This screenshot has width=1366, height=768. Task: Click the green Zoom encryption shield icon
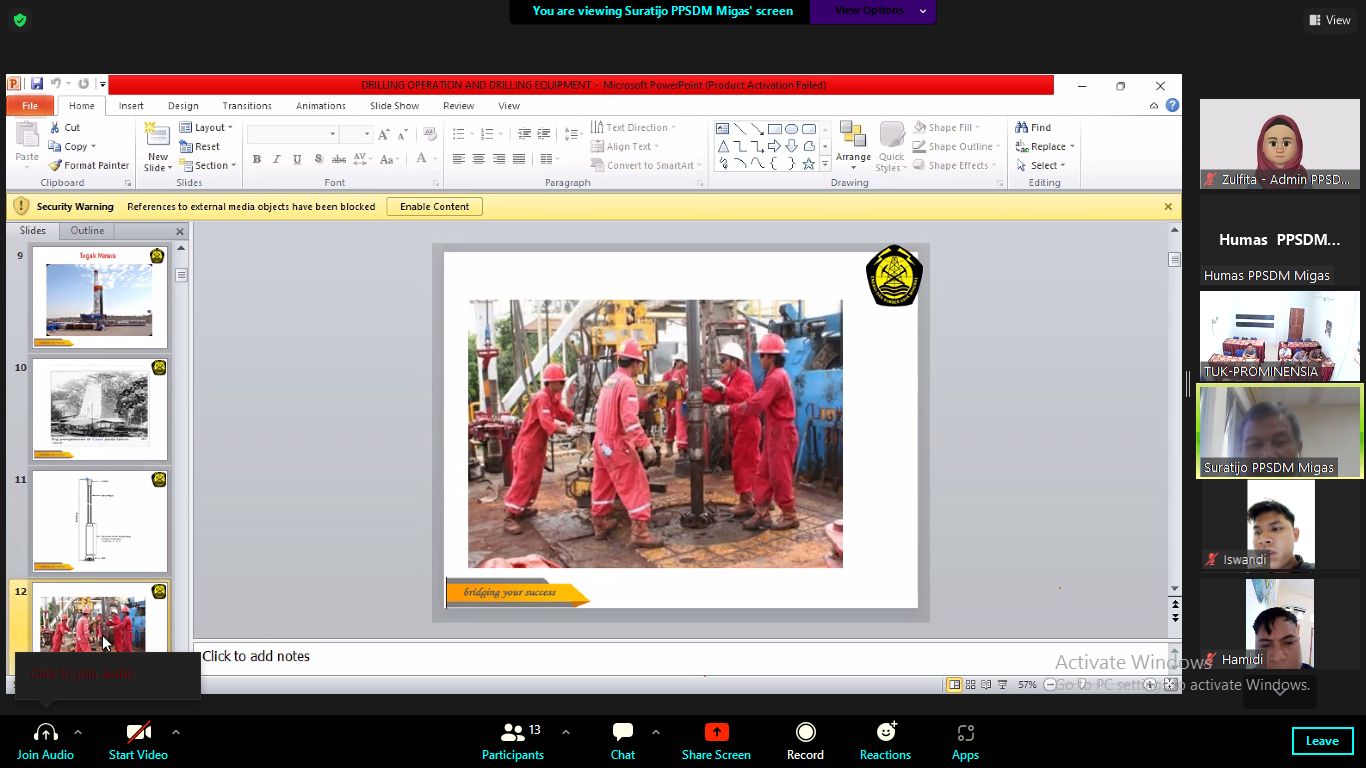click(20, 20)
